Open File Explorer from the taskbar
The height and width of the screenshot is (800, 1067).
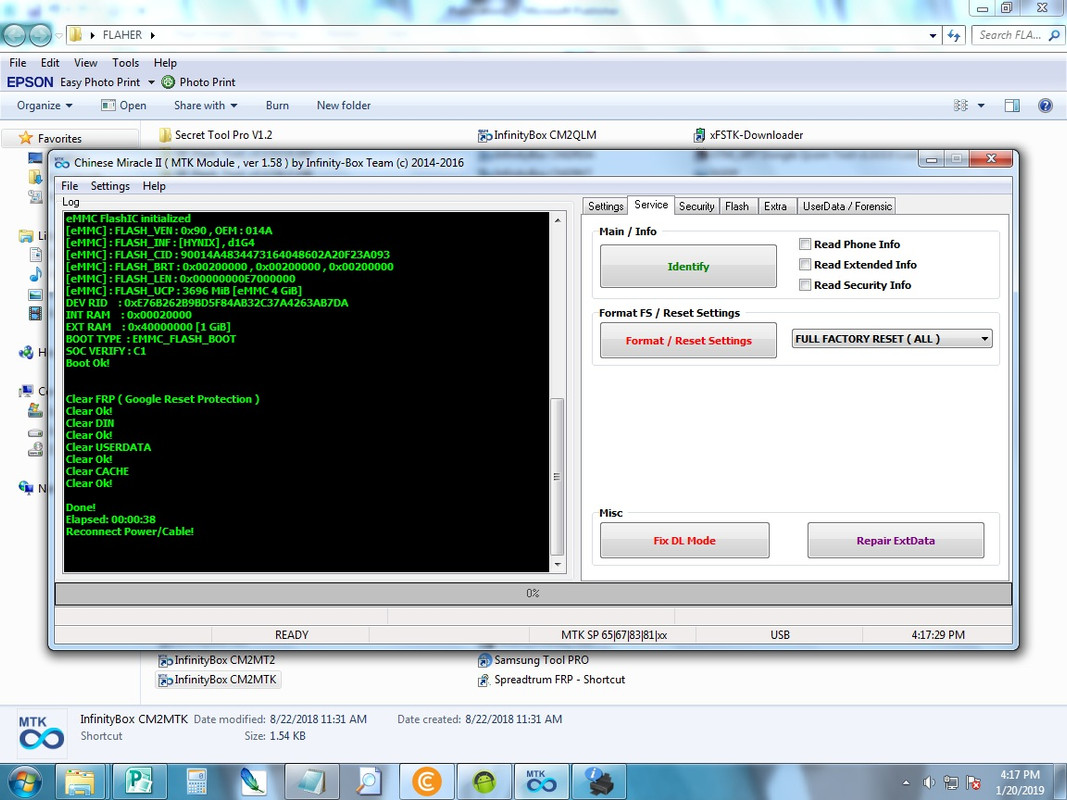[x=80, y=782]
